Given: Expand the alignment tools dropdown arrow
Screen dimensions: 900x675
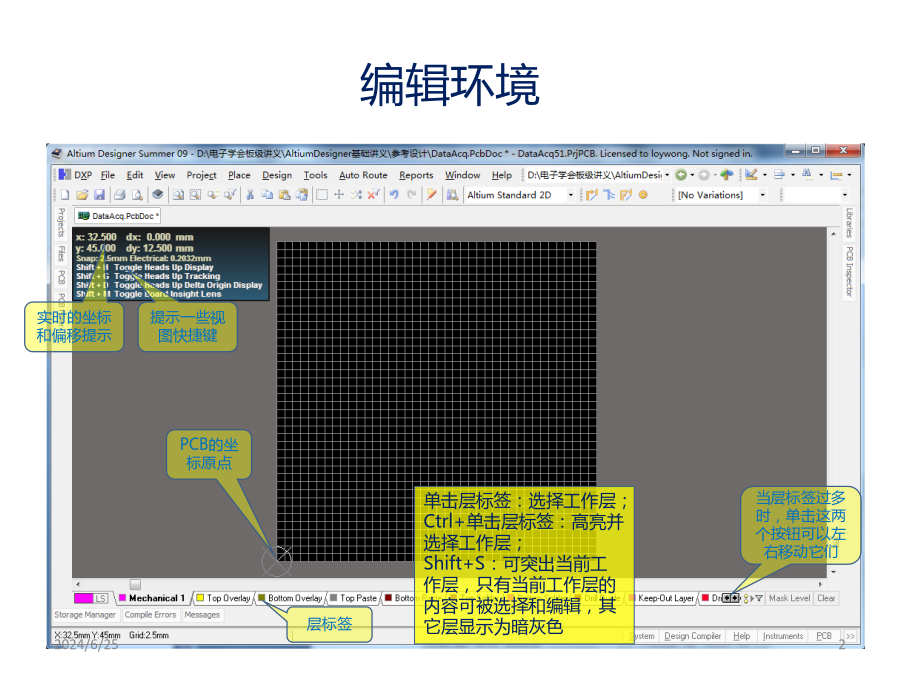Looking at the screenshot, I should coord(793,174).
